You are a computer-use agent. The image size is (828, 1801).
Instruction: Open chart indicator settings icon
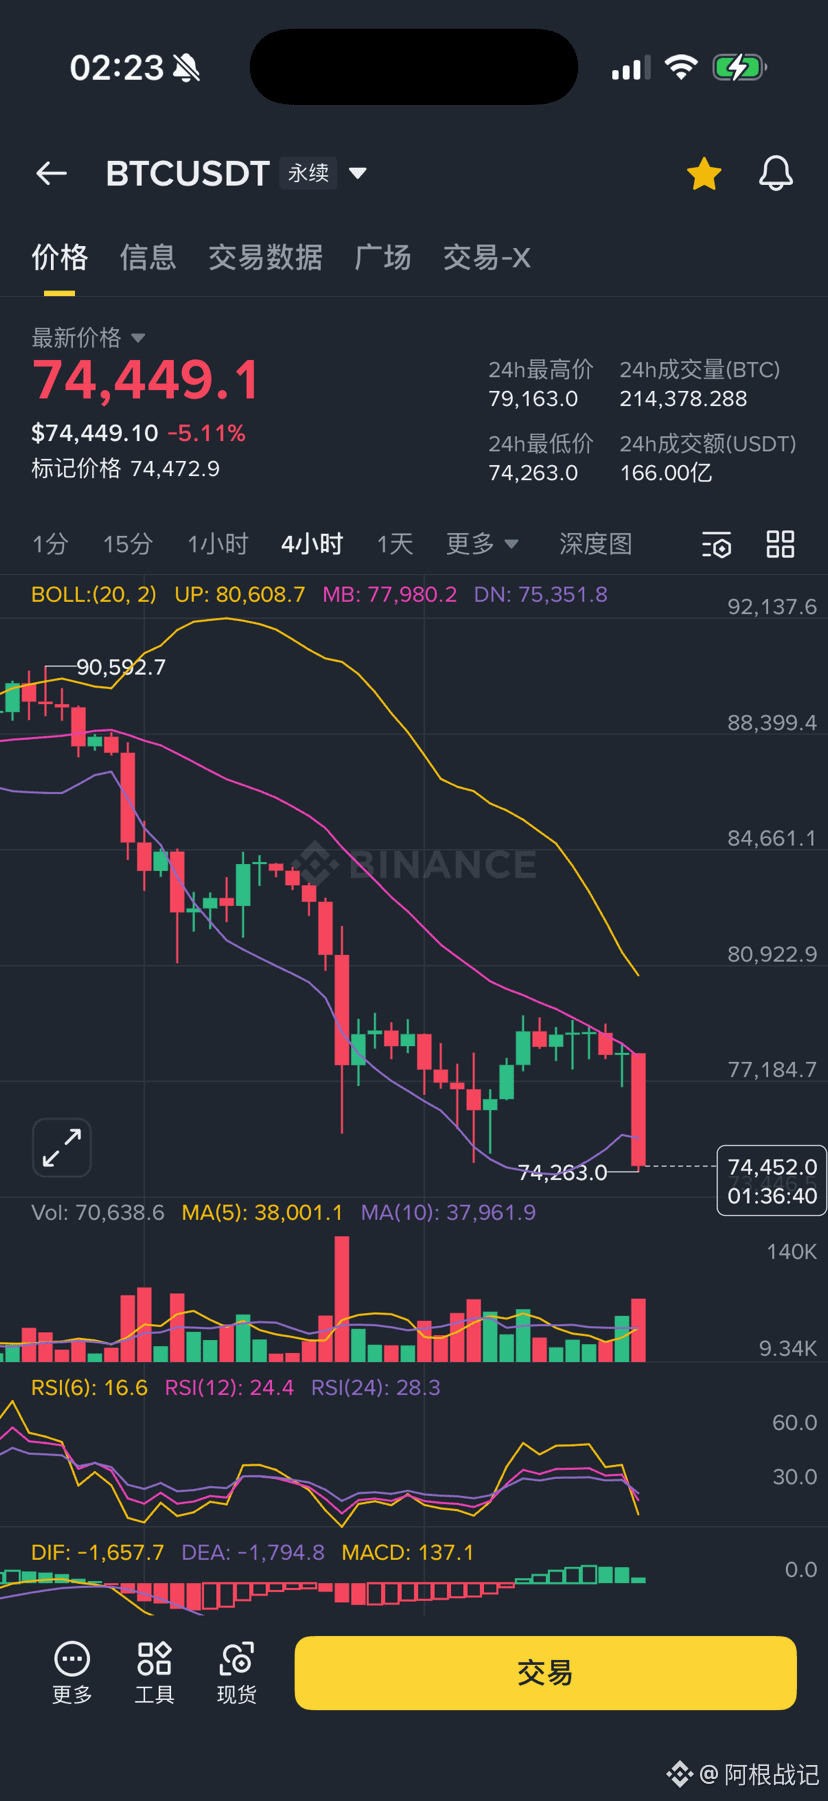(716, 545)
